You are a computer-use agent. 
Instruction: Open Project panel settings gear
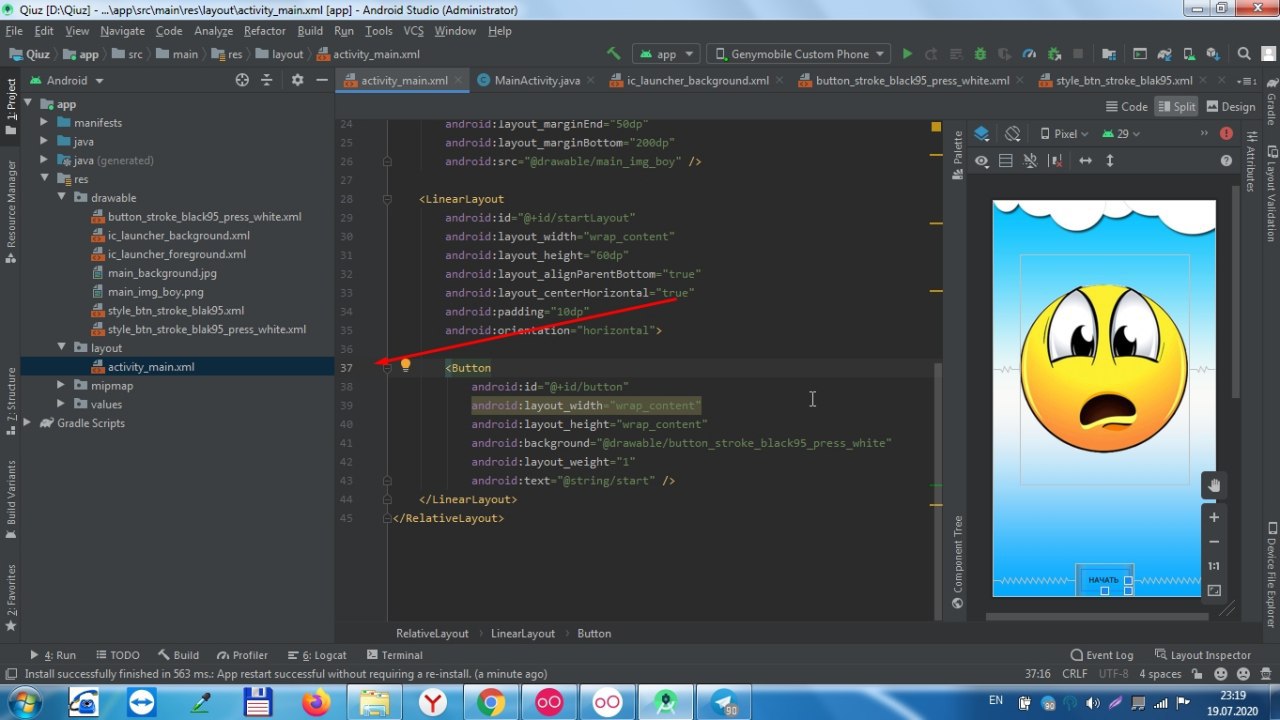pyautogui.click(x=297, y=80)
